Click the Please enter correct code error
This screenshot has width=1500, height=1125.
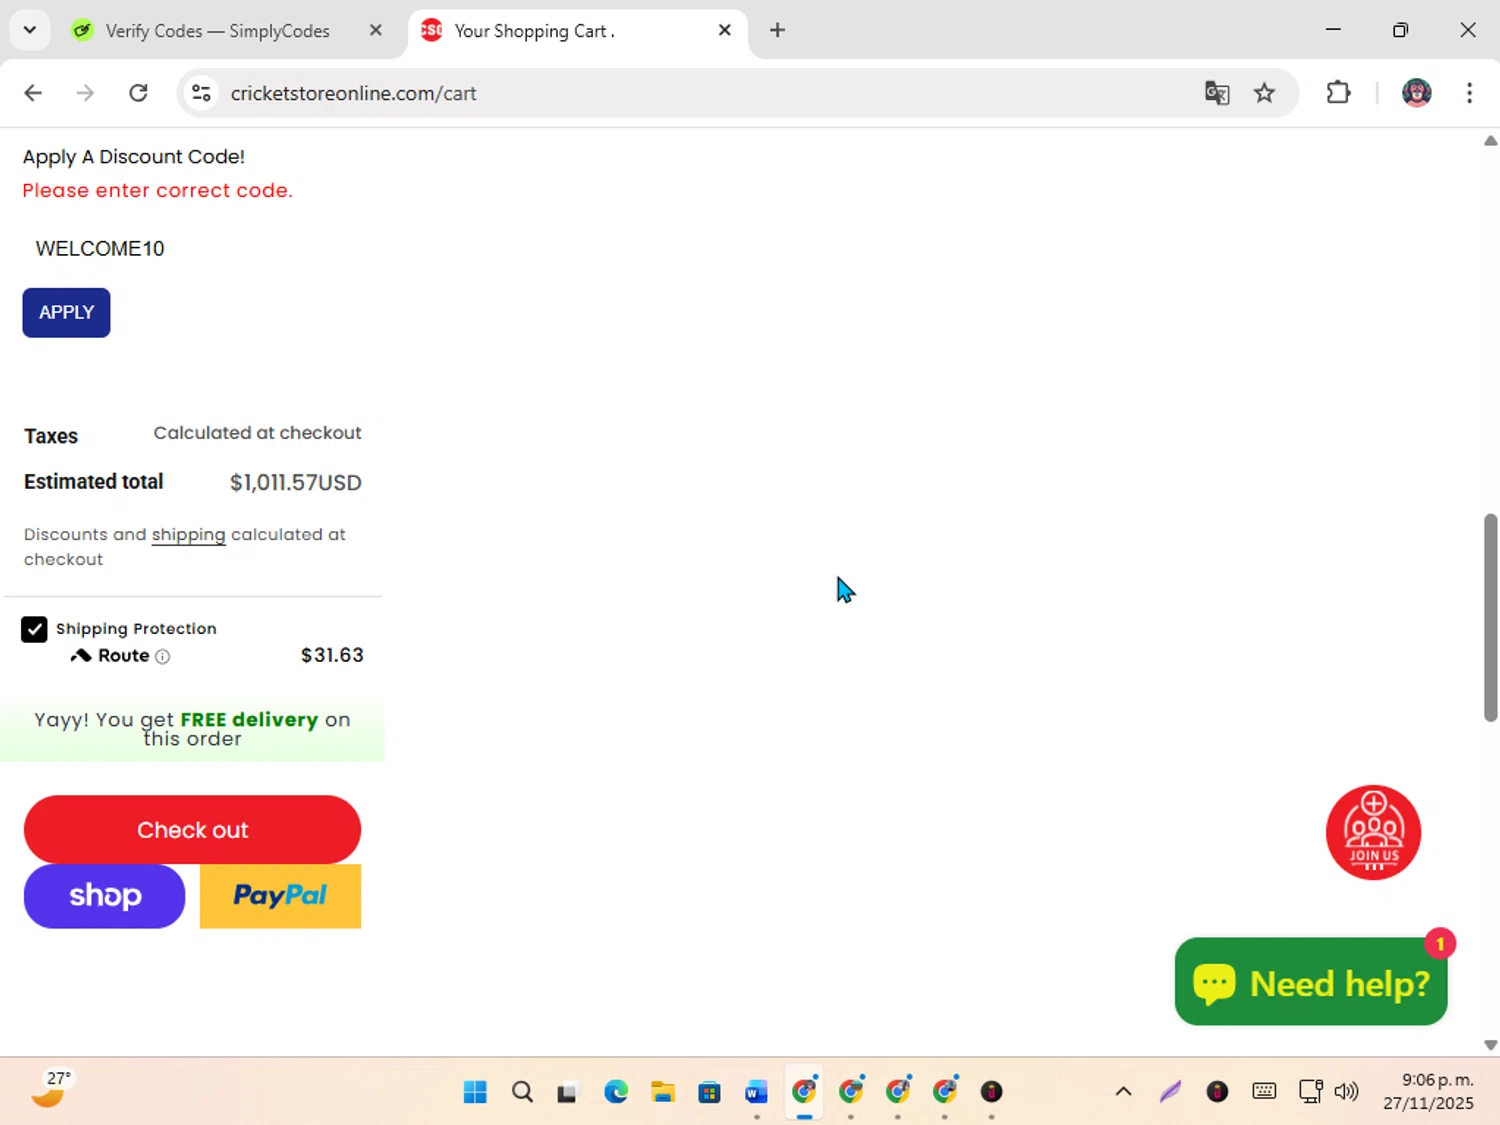pyautogui.click(x=158, y=191)
